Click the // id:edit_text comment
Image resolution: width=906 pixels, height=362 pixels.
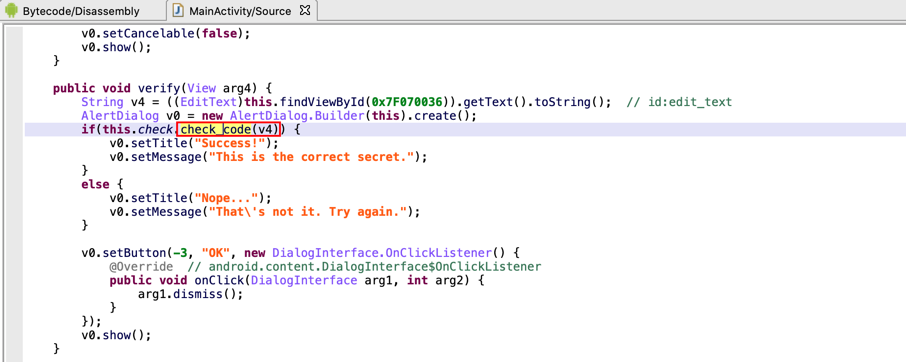[x=680, y=102]
